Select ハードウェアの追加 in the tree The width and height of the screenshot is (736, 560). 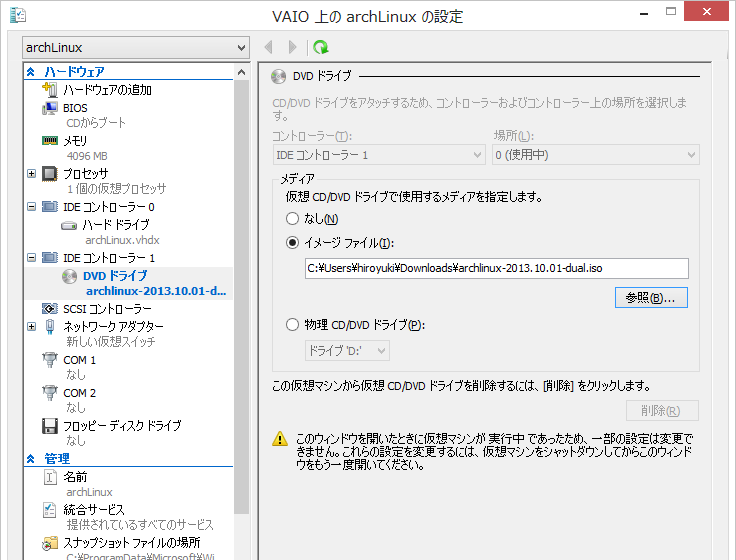107,90
